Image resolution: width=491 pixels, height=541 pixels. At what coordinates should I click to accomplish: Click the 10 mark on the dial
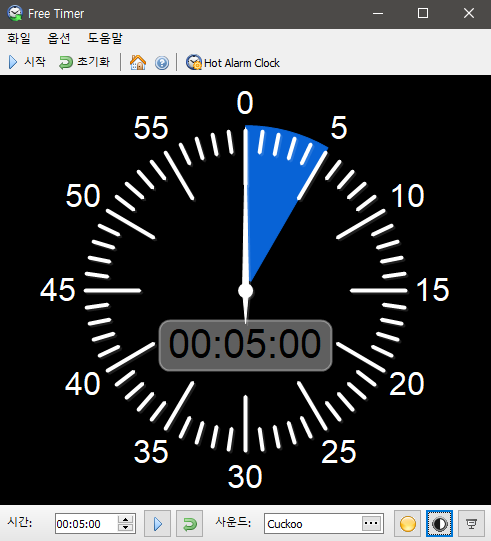coord(407,196)
